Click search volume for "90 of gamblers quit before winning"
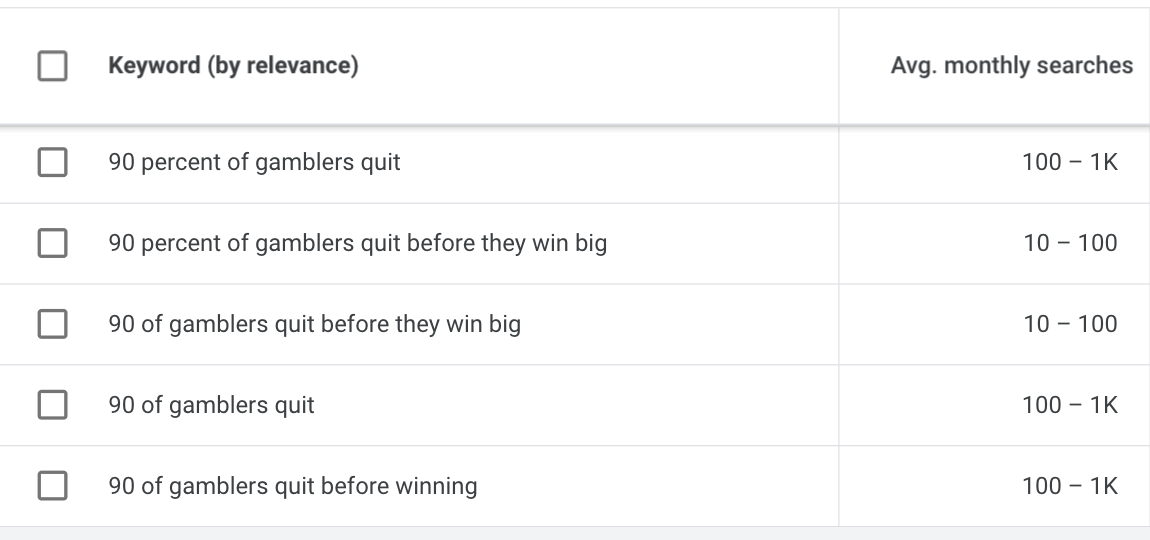The width and height of the screenshot is (1150, 540). coord(1069,487)
